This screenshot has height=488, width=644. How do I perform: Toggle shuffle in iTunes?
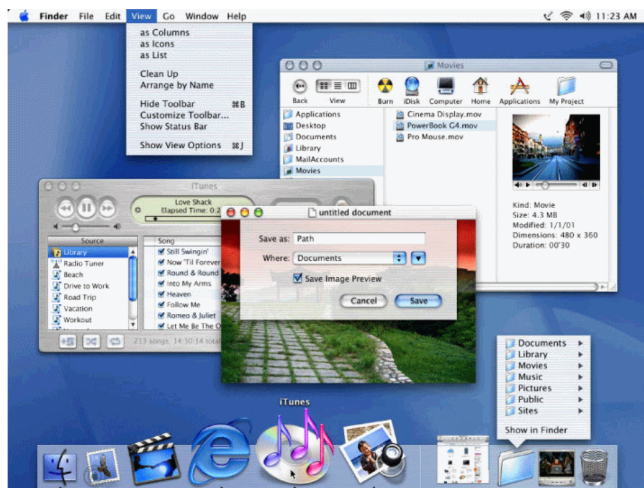click(x=91, y=341)
